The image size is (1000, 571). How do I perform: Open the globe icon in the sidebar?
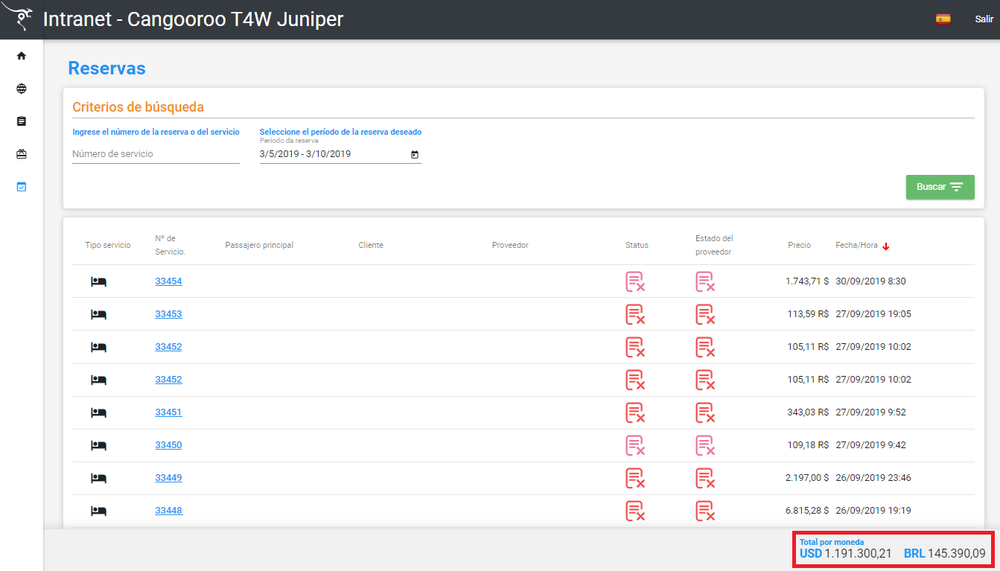(x=21, y=89)
